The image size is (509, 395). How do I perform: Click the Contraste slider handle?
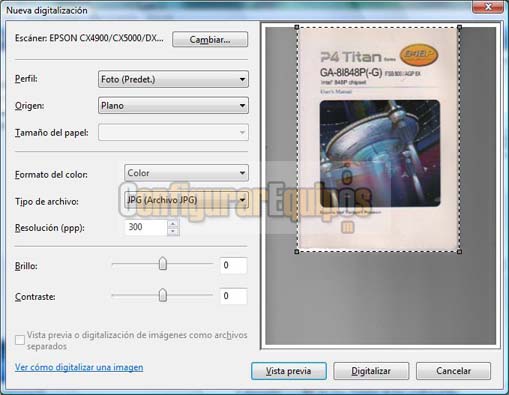[163, 295]
